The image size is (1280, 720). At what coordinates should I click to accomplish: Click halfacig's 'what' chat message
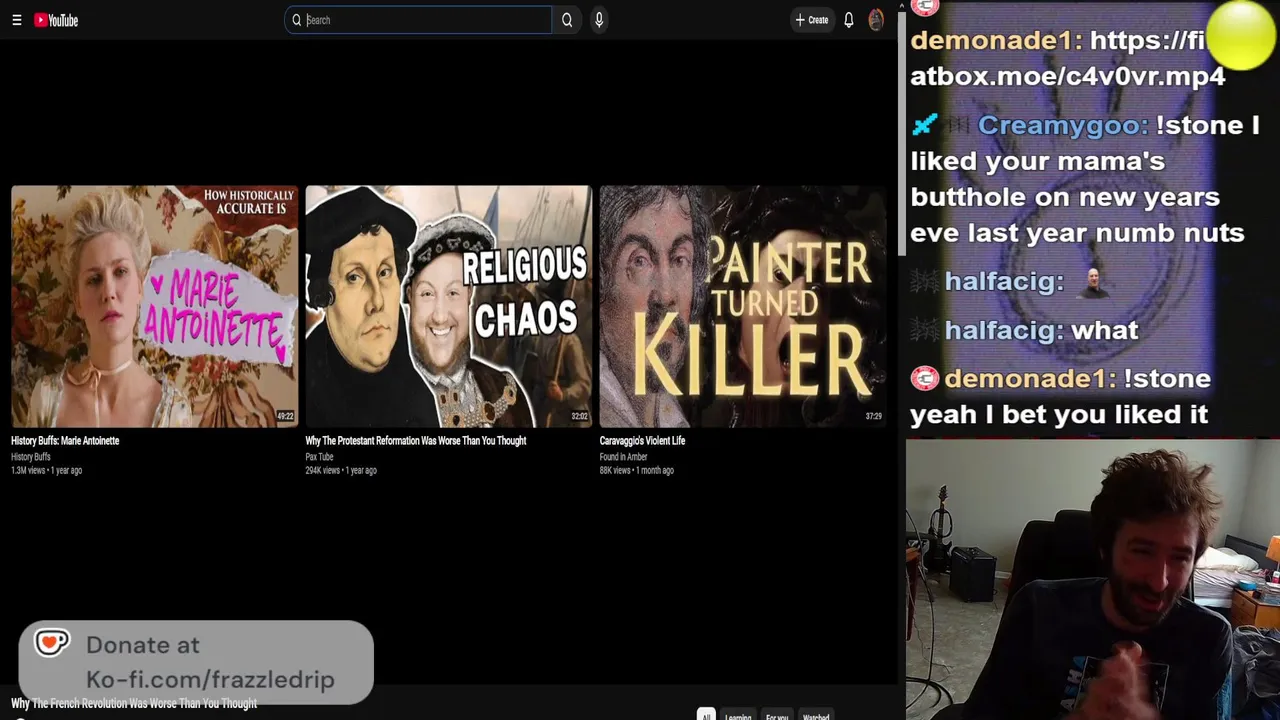tap(1104, 330)
